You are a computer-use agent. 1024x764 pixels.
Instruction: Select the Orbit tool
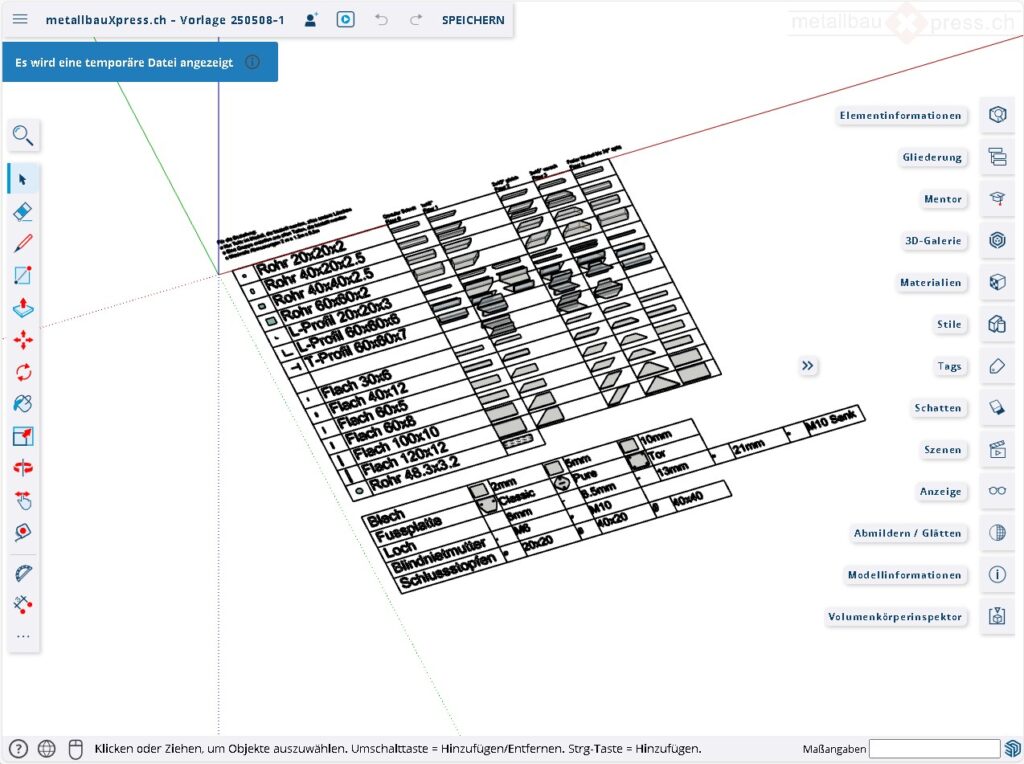(23, 468)
